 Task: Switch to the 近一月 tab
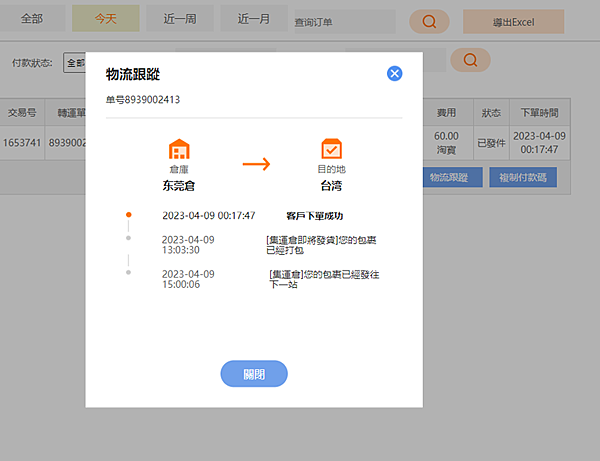254,18
